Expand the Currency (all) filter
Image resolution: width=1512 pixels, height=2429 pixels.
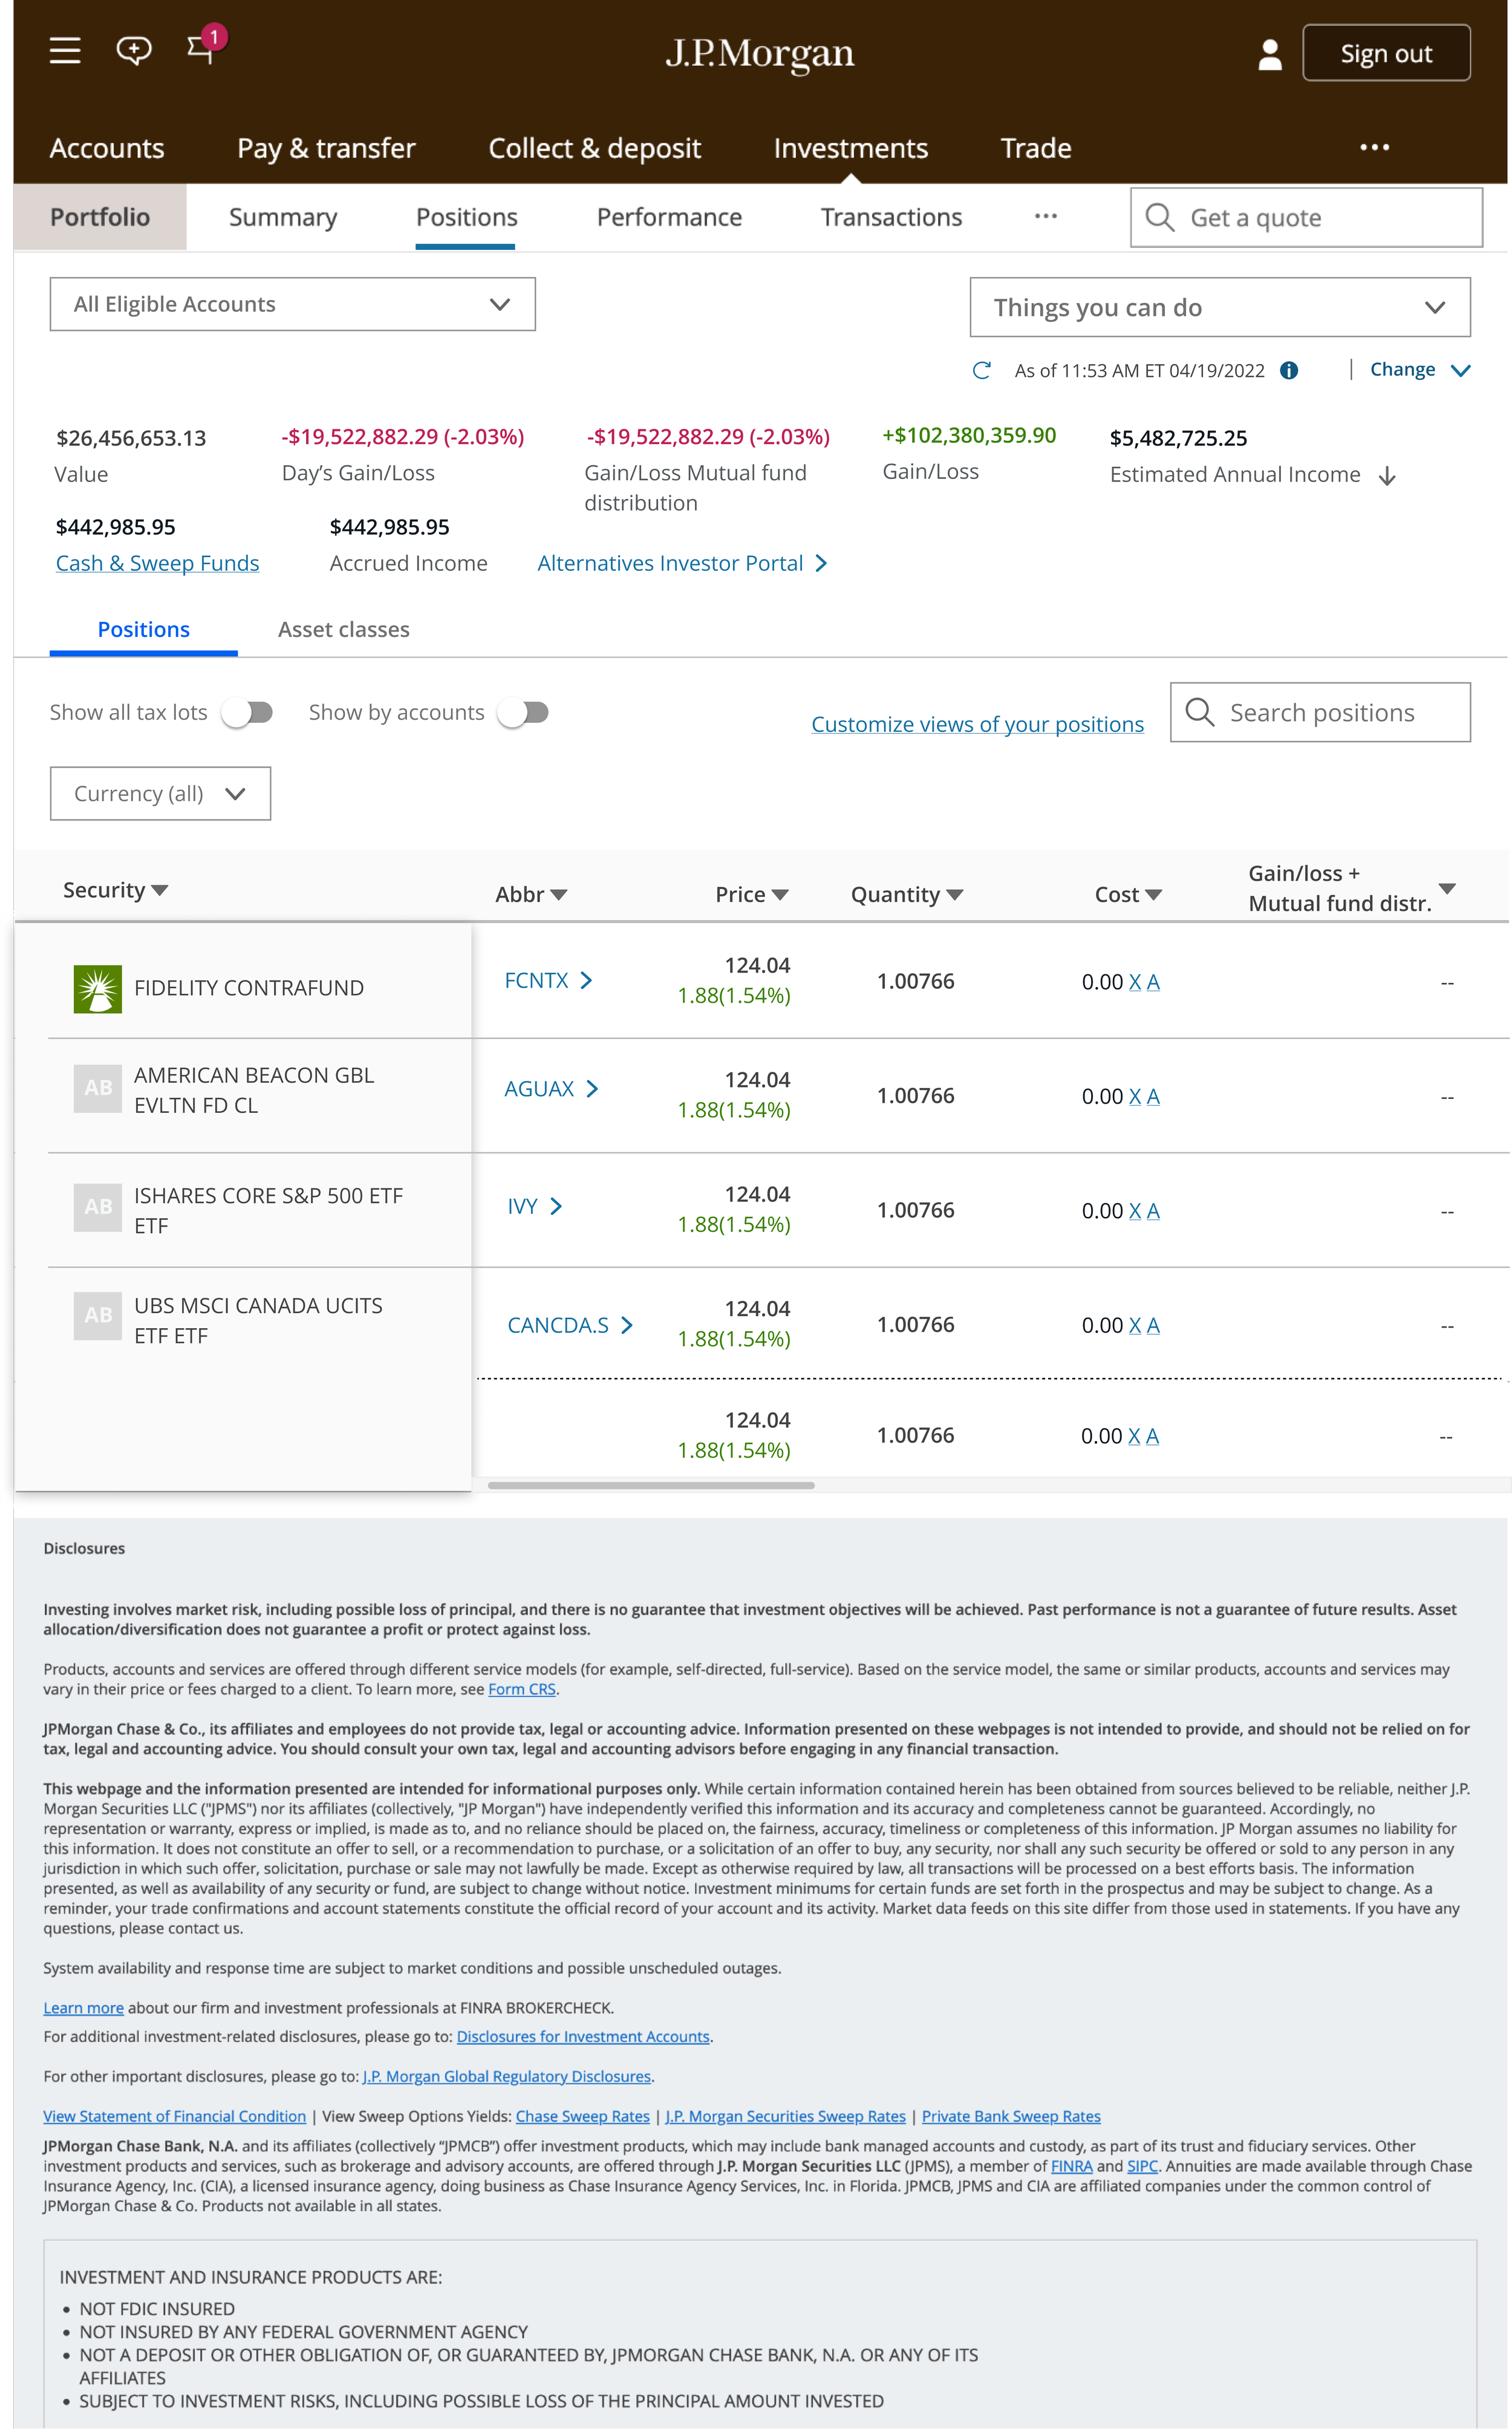(160, 793)
